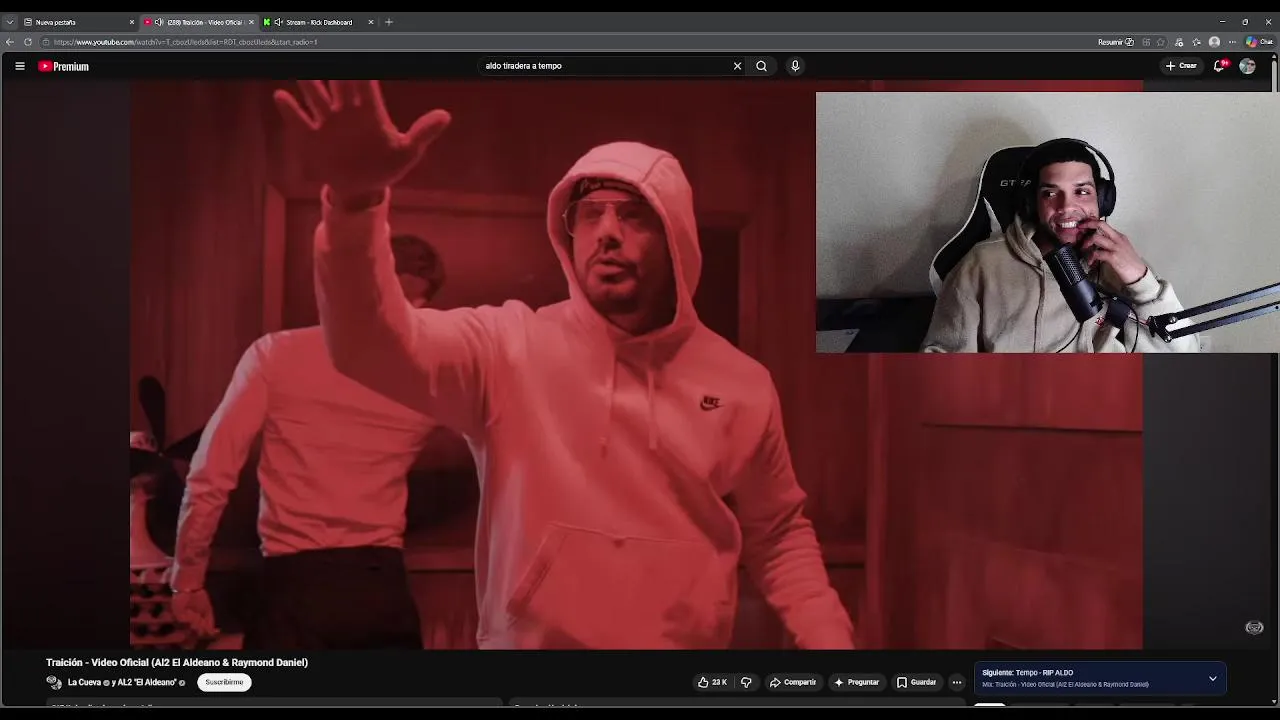
Task: Open split screen icon in address bar
Action: point(1146,42)
